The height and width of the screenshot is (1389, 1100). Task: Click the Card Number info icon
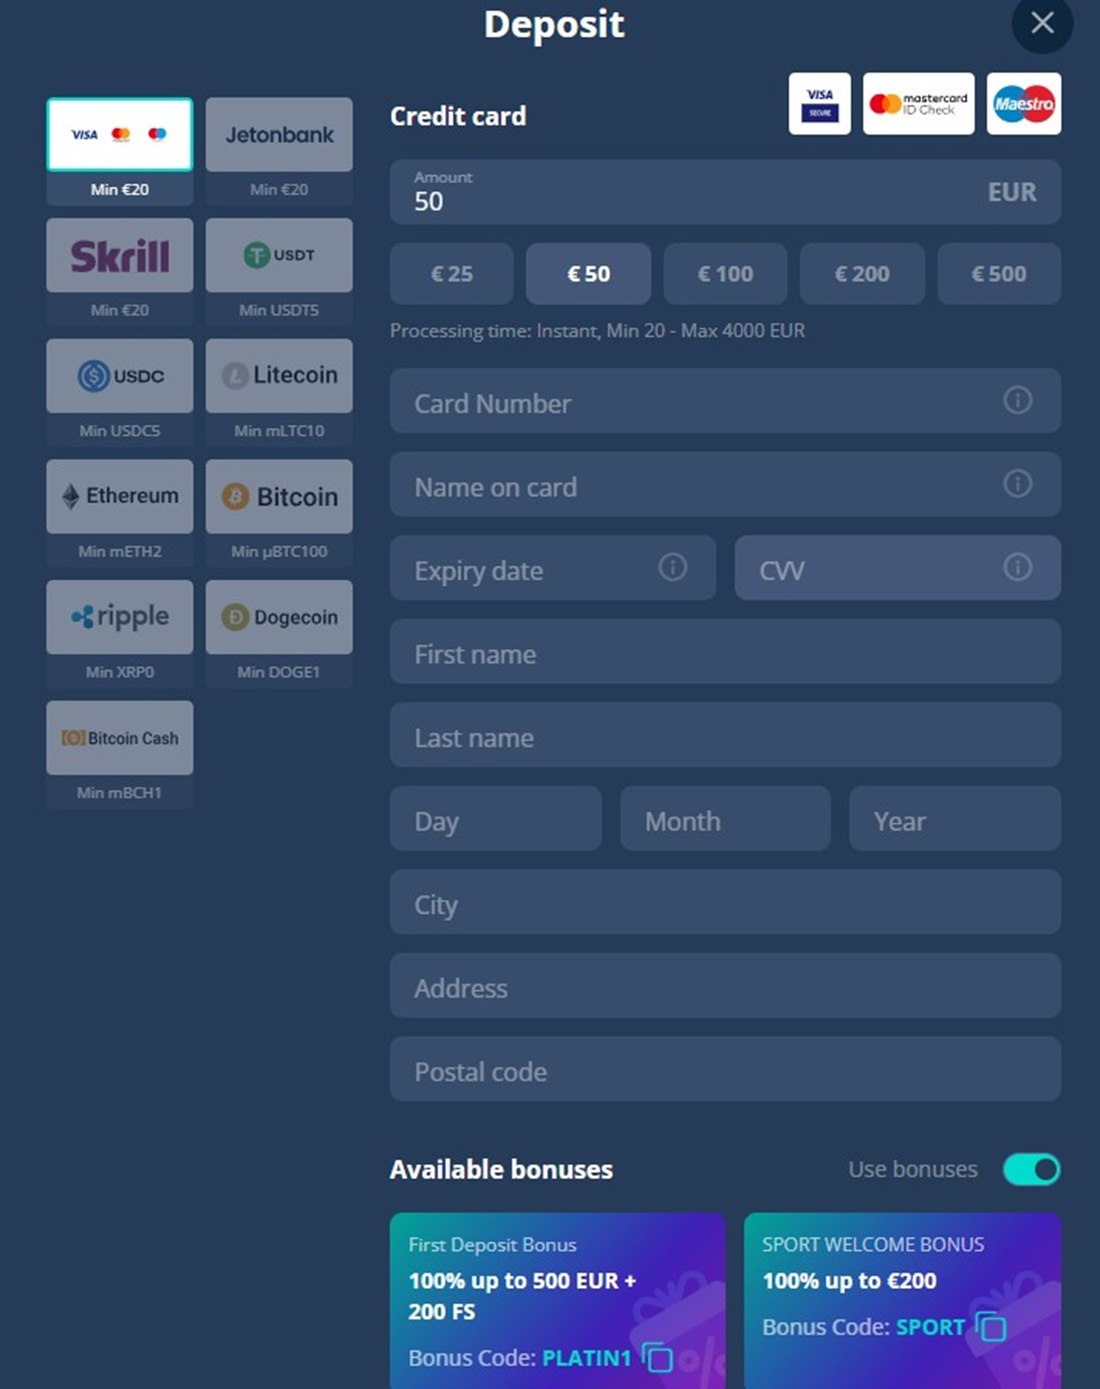tap(1017, 400)
